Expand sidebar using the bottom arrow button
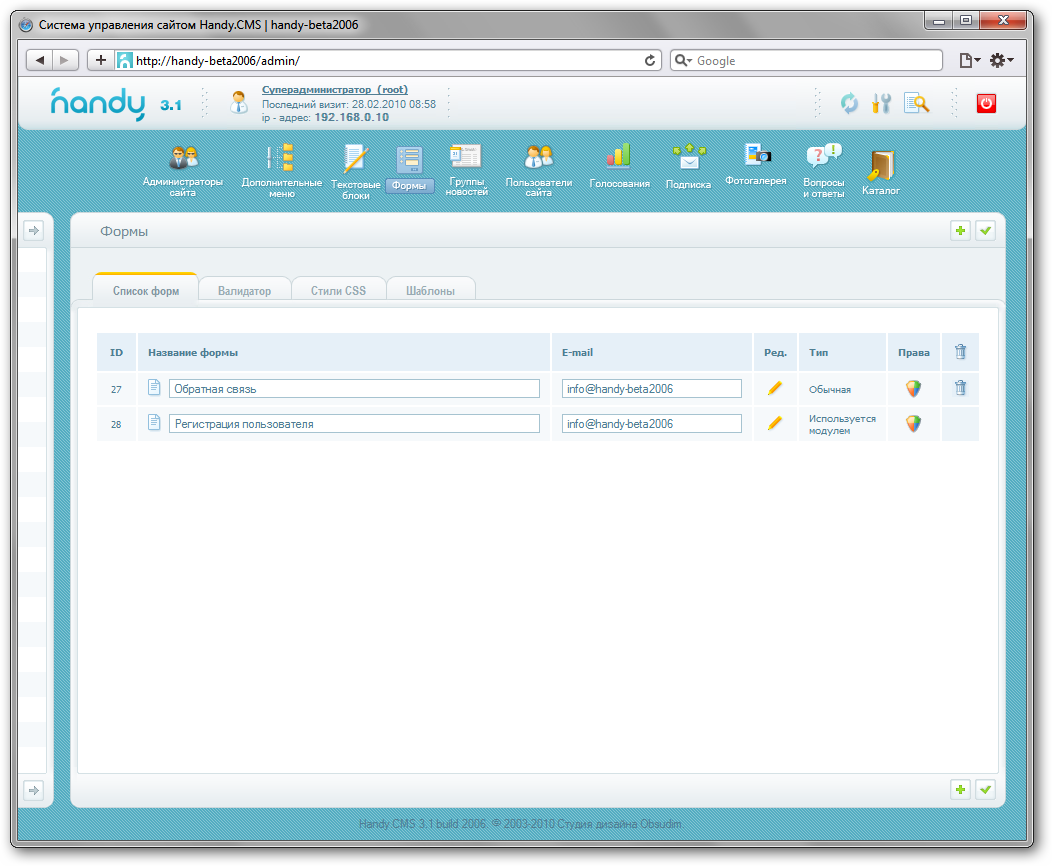Image resolution: width=1052 pixels, height=866 pixels. click(x=33, y=790)
